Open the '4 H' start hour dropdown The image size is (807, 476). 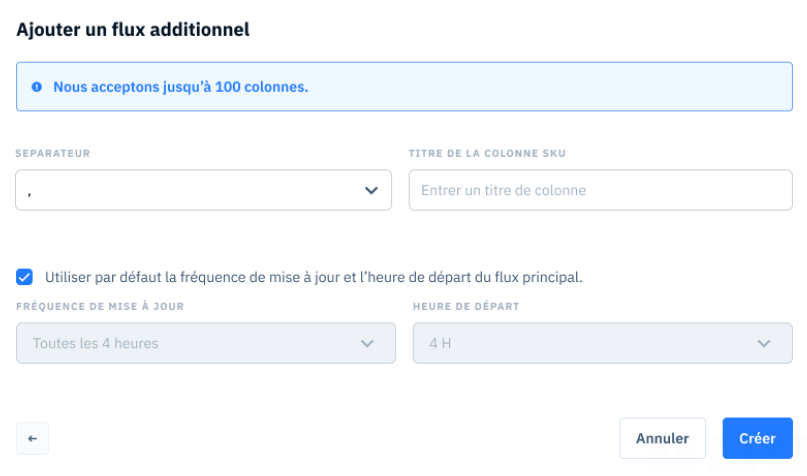[x=603, y=343]
